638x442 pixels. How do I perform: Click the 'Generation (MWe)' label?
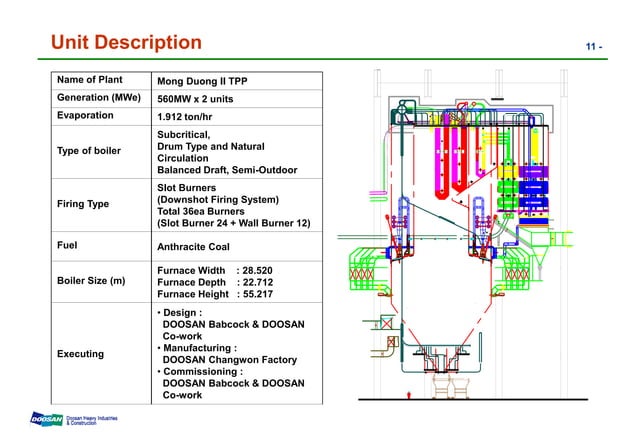pos(99,98)
